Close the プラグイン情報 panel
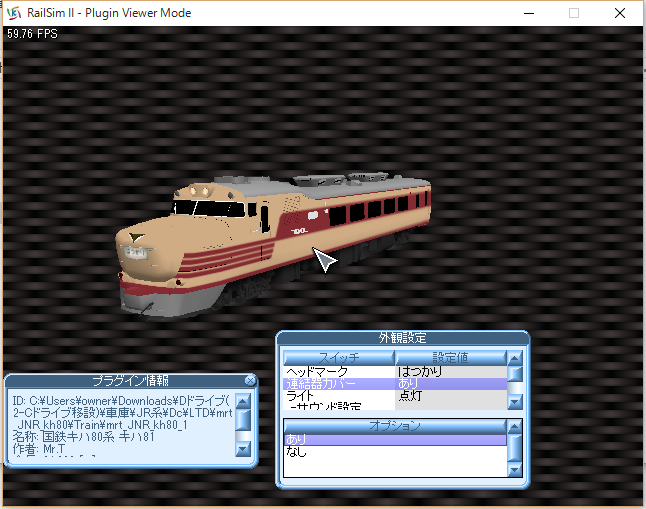The image size is (646, 509). click(x=250, y=380)
